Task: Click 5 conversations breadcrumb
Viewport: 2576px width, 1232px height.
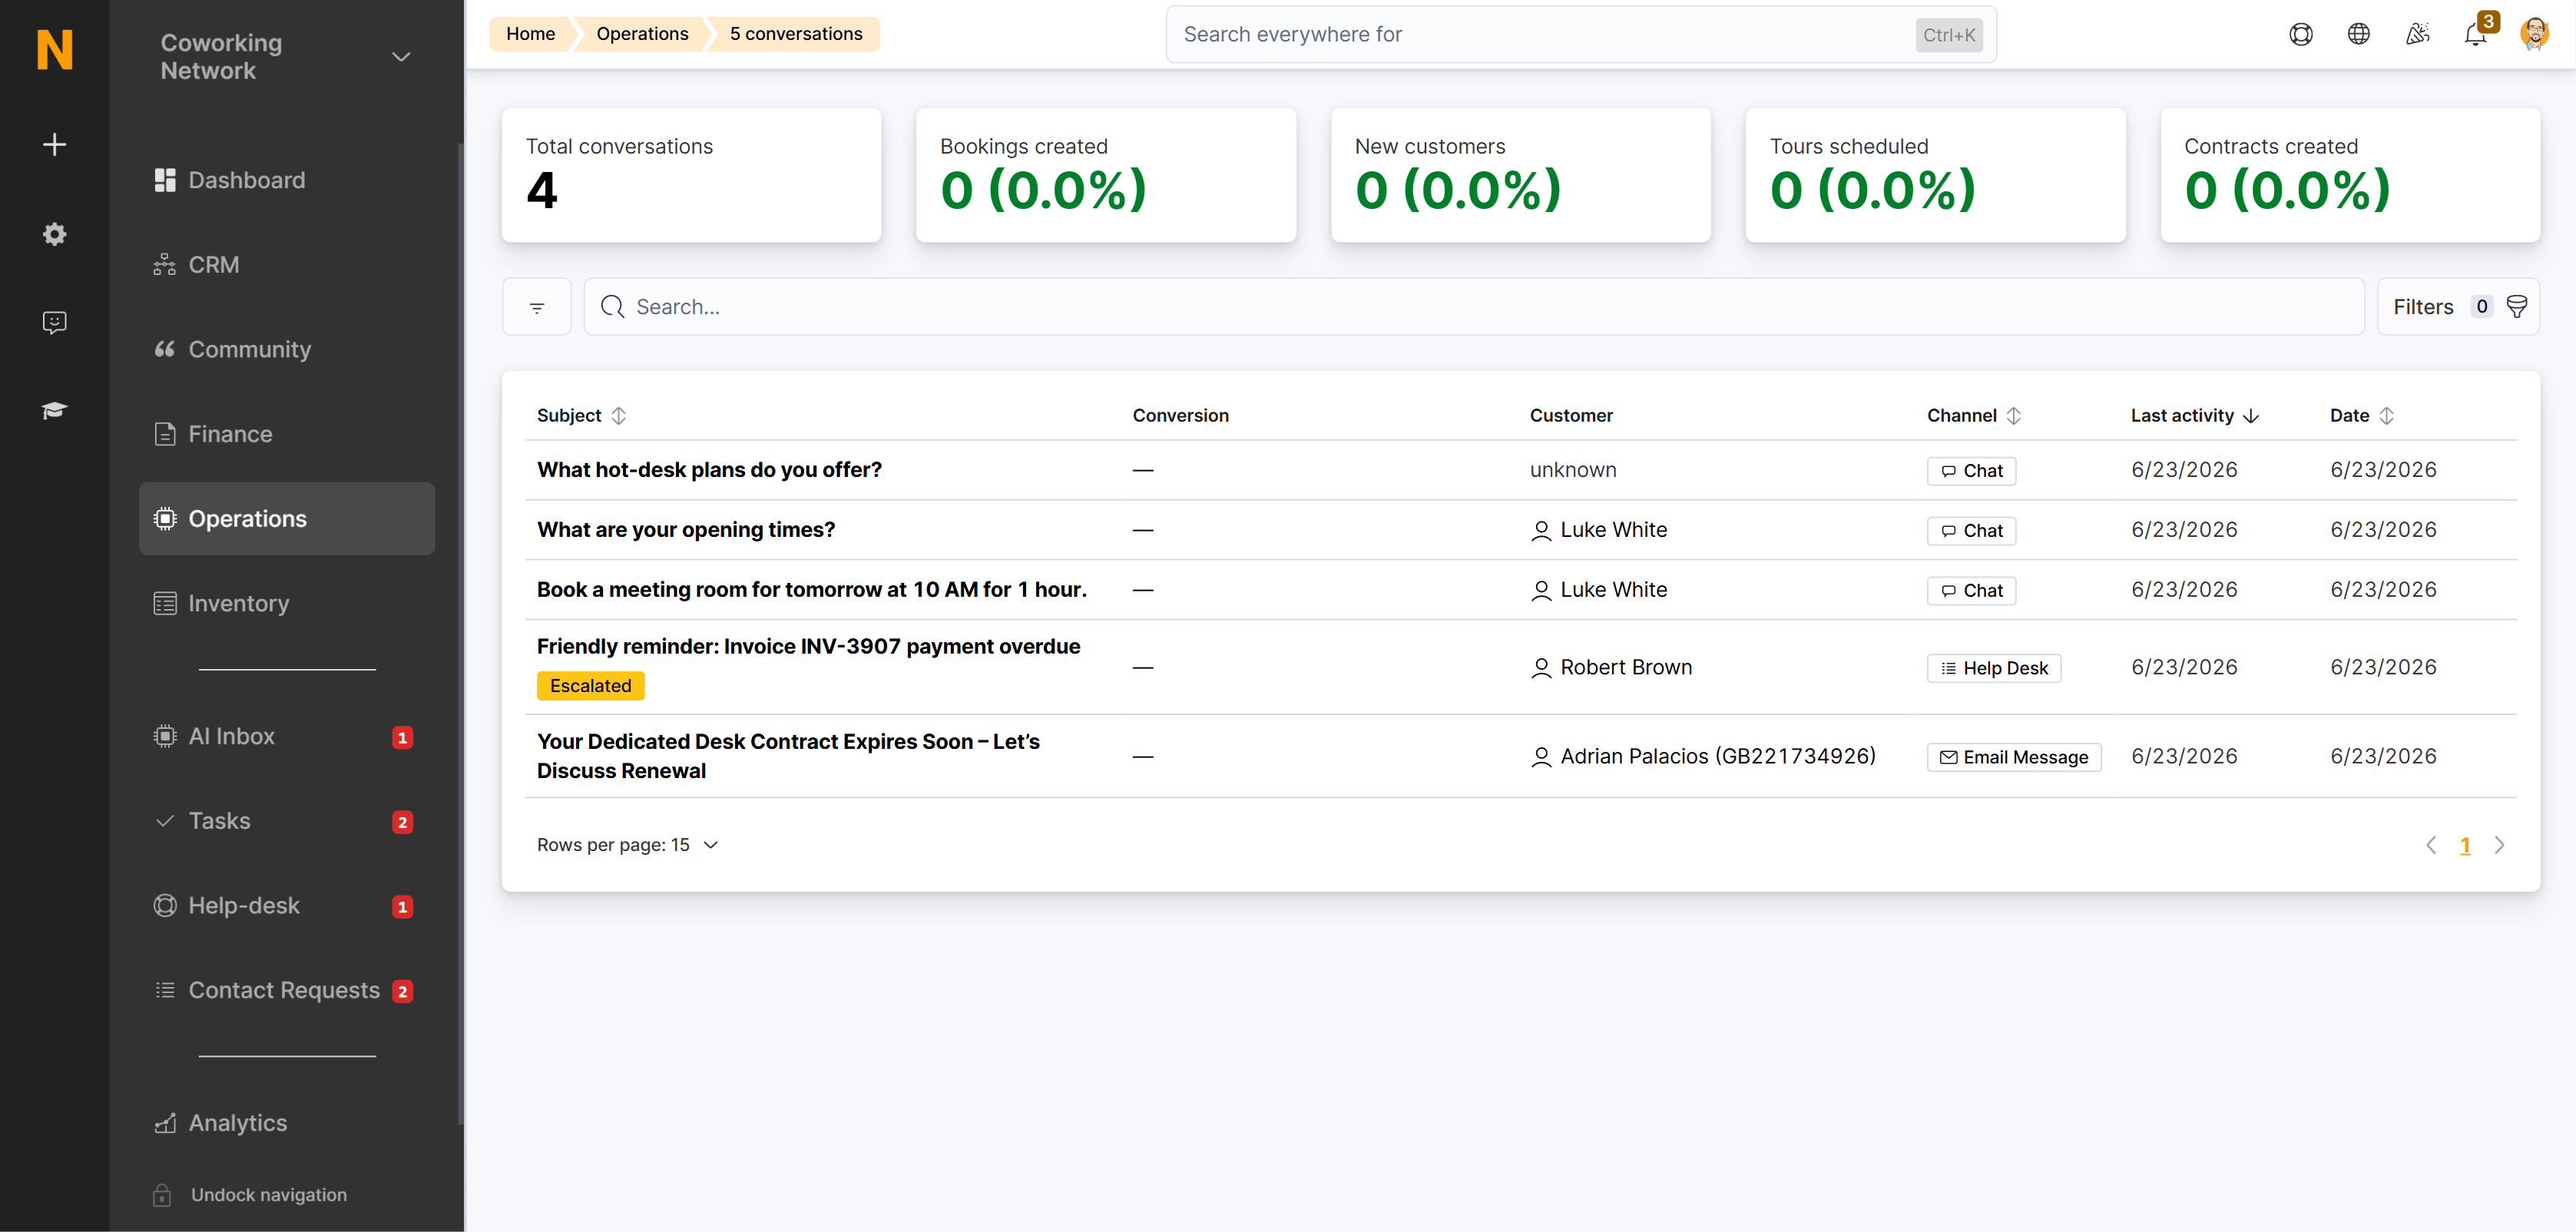Action: tap(796, 34)
